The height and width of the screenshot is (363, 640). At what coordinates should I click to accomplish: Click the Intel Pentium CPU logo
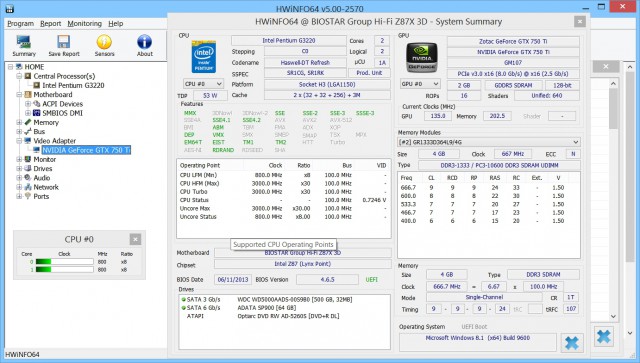tap(204, 57)
